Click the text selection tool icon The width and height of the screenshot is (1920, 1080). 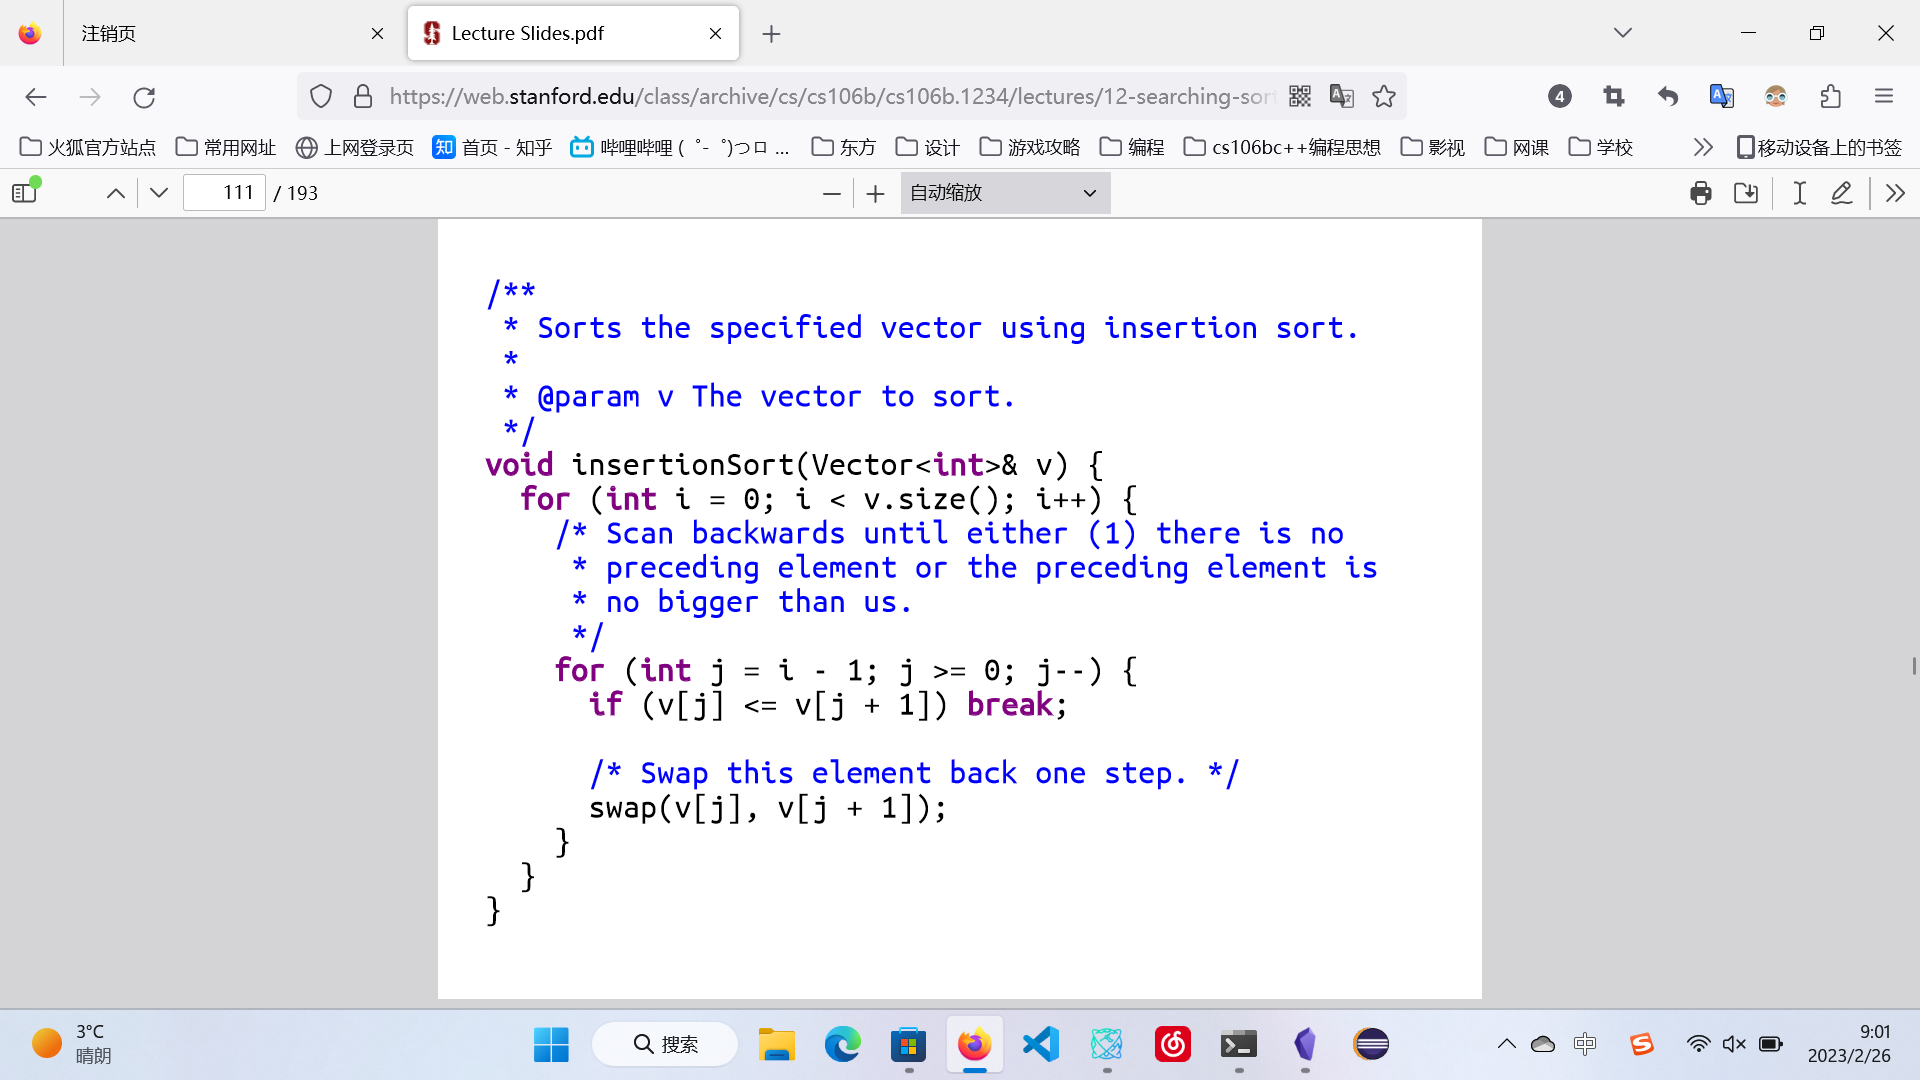[1797, 193]
